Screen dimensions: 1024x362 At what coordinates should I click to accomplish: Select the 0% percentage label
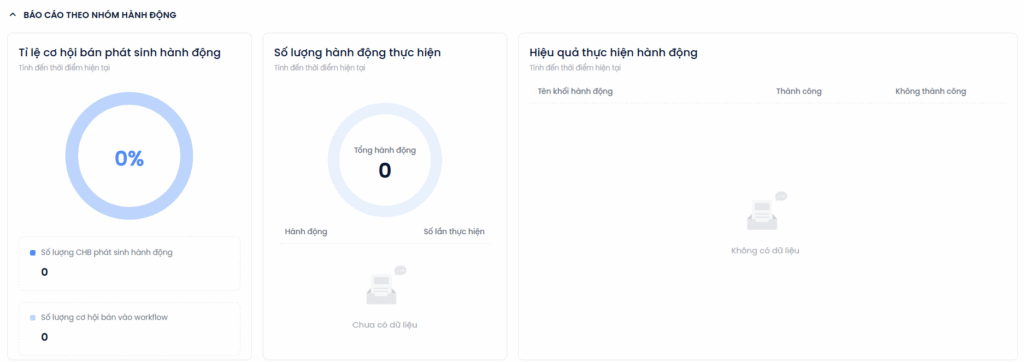(x=129, y=159)
